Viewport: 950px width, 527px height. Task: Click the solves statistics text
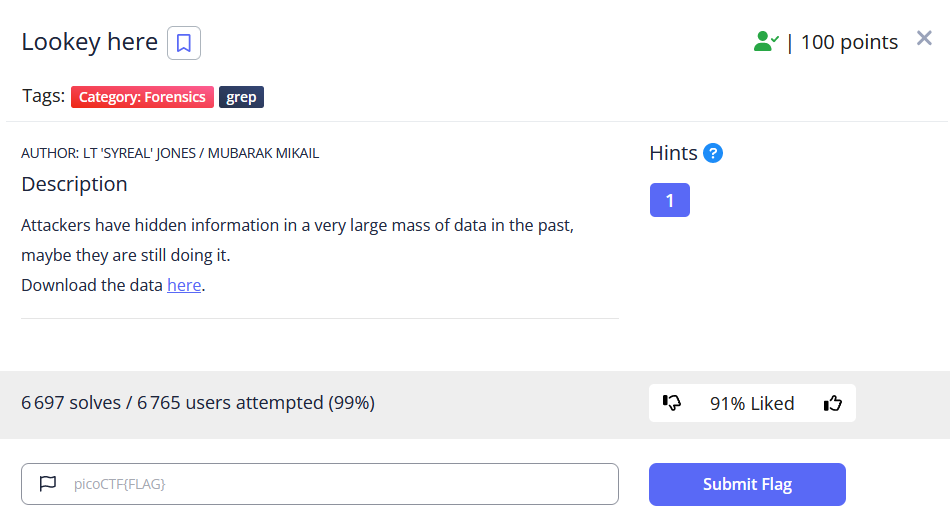tap(198, 403)
